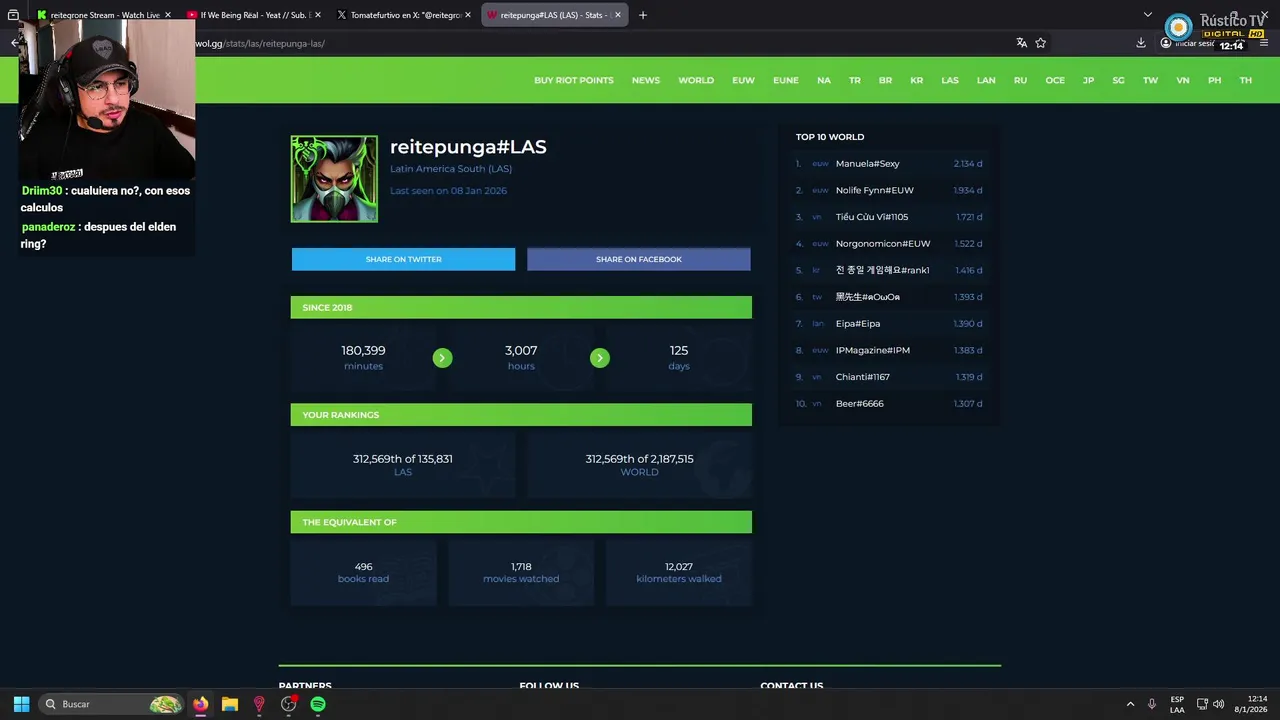Select PH region in navigation bar
1280x720 pixels.
point(1214,80)
